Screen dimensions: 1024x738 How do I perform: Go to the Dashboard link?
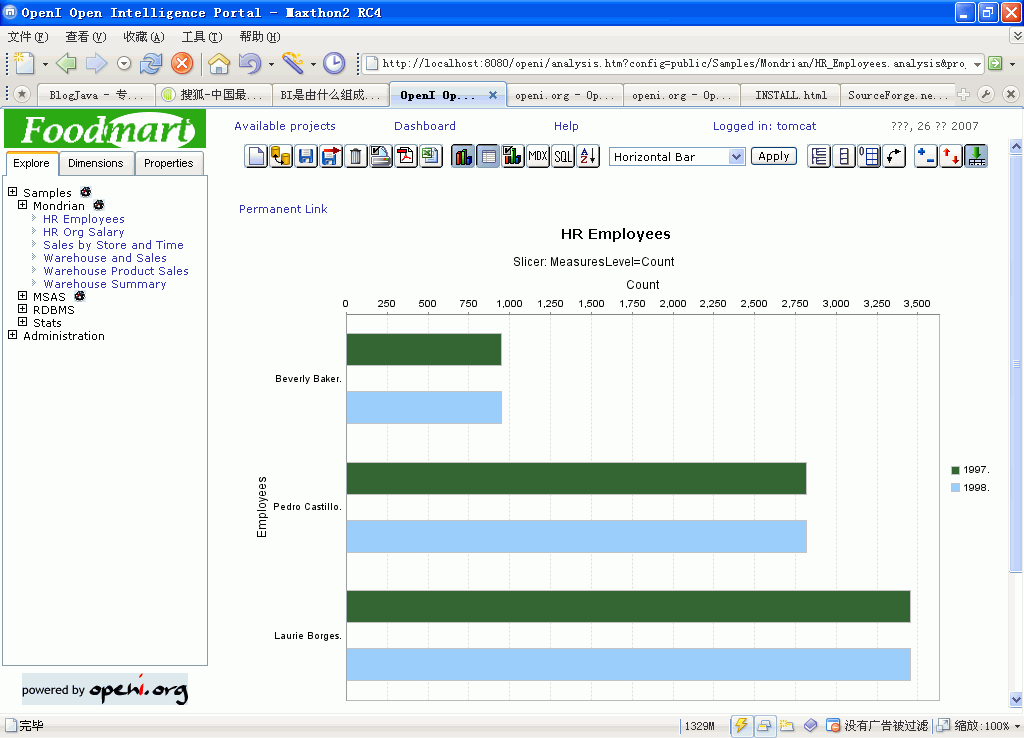point(424,126)
